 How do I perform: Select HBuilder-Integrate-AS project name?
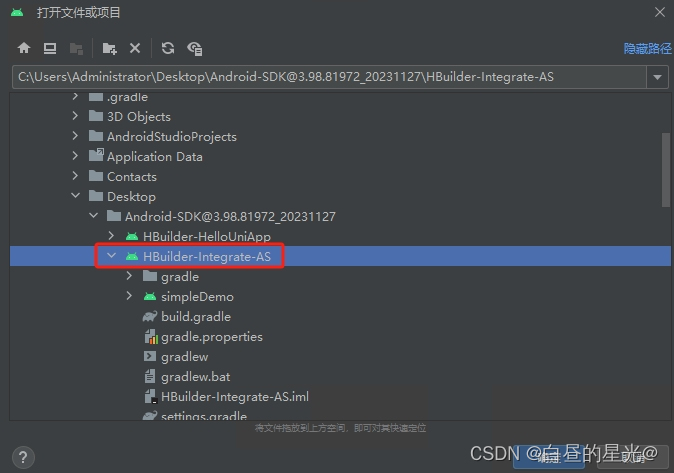(207, 257)
